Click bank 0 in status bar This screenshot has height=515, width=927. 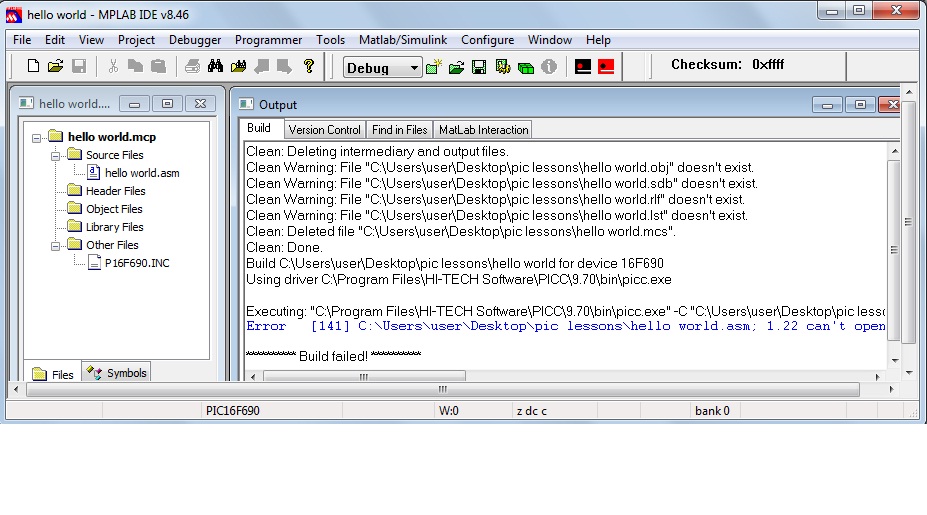pyautogui.click(x=712, y=410)
